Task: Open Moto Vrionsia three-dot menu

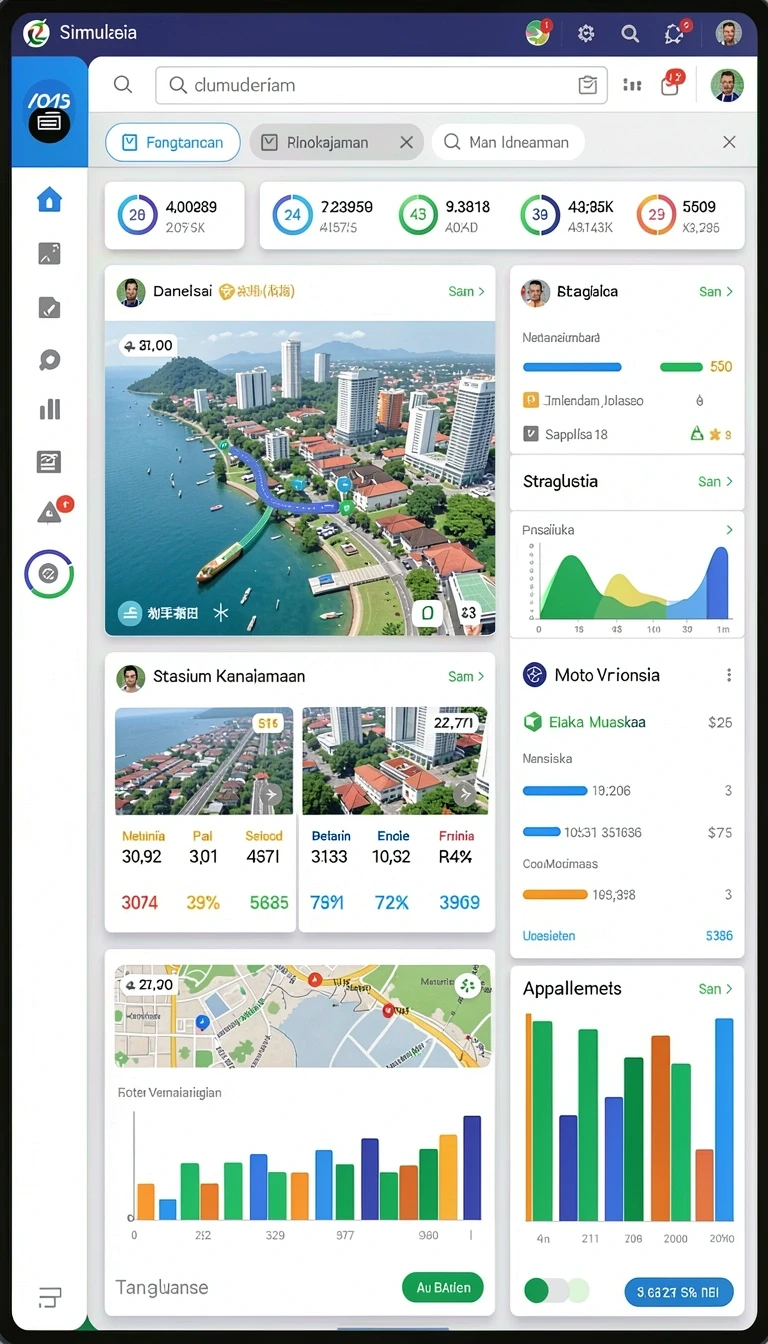Action: pyautogui.click(x=729, y=675)
